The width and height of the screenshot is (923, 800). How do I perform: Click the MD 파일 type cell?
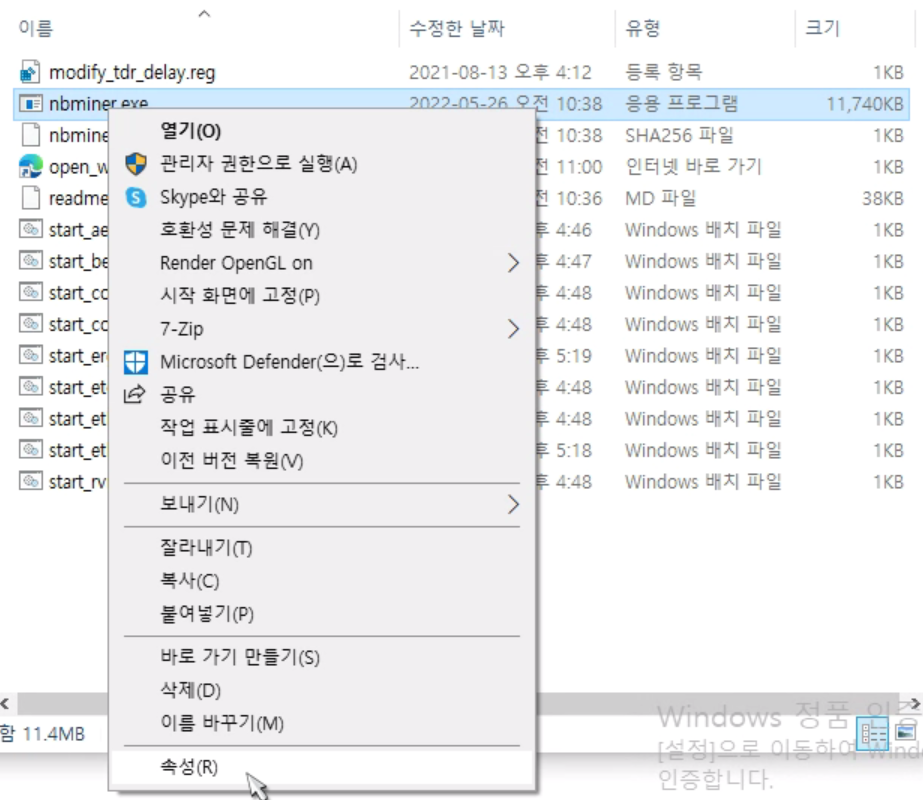(x=660, y=198)
